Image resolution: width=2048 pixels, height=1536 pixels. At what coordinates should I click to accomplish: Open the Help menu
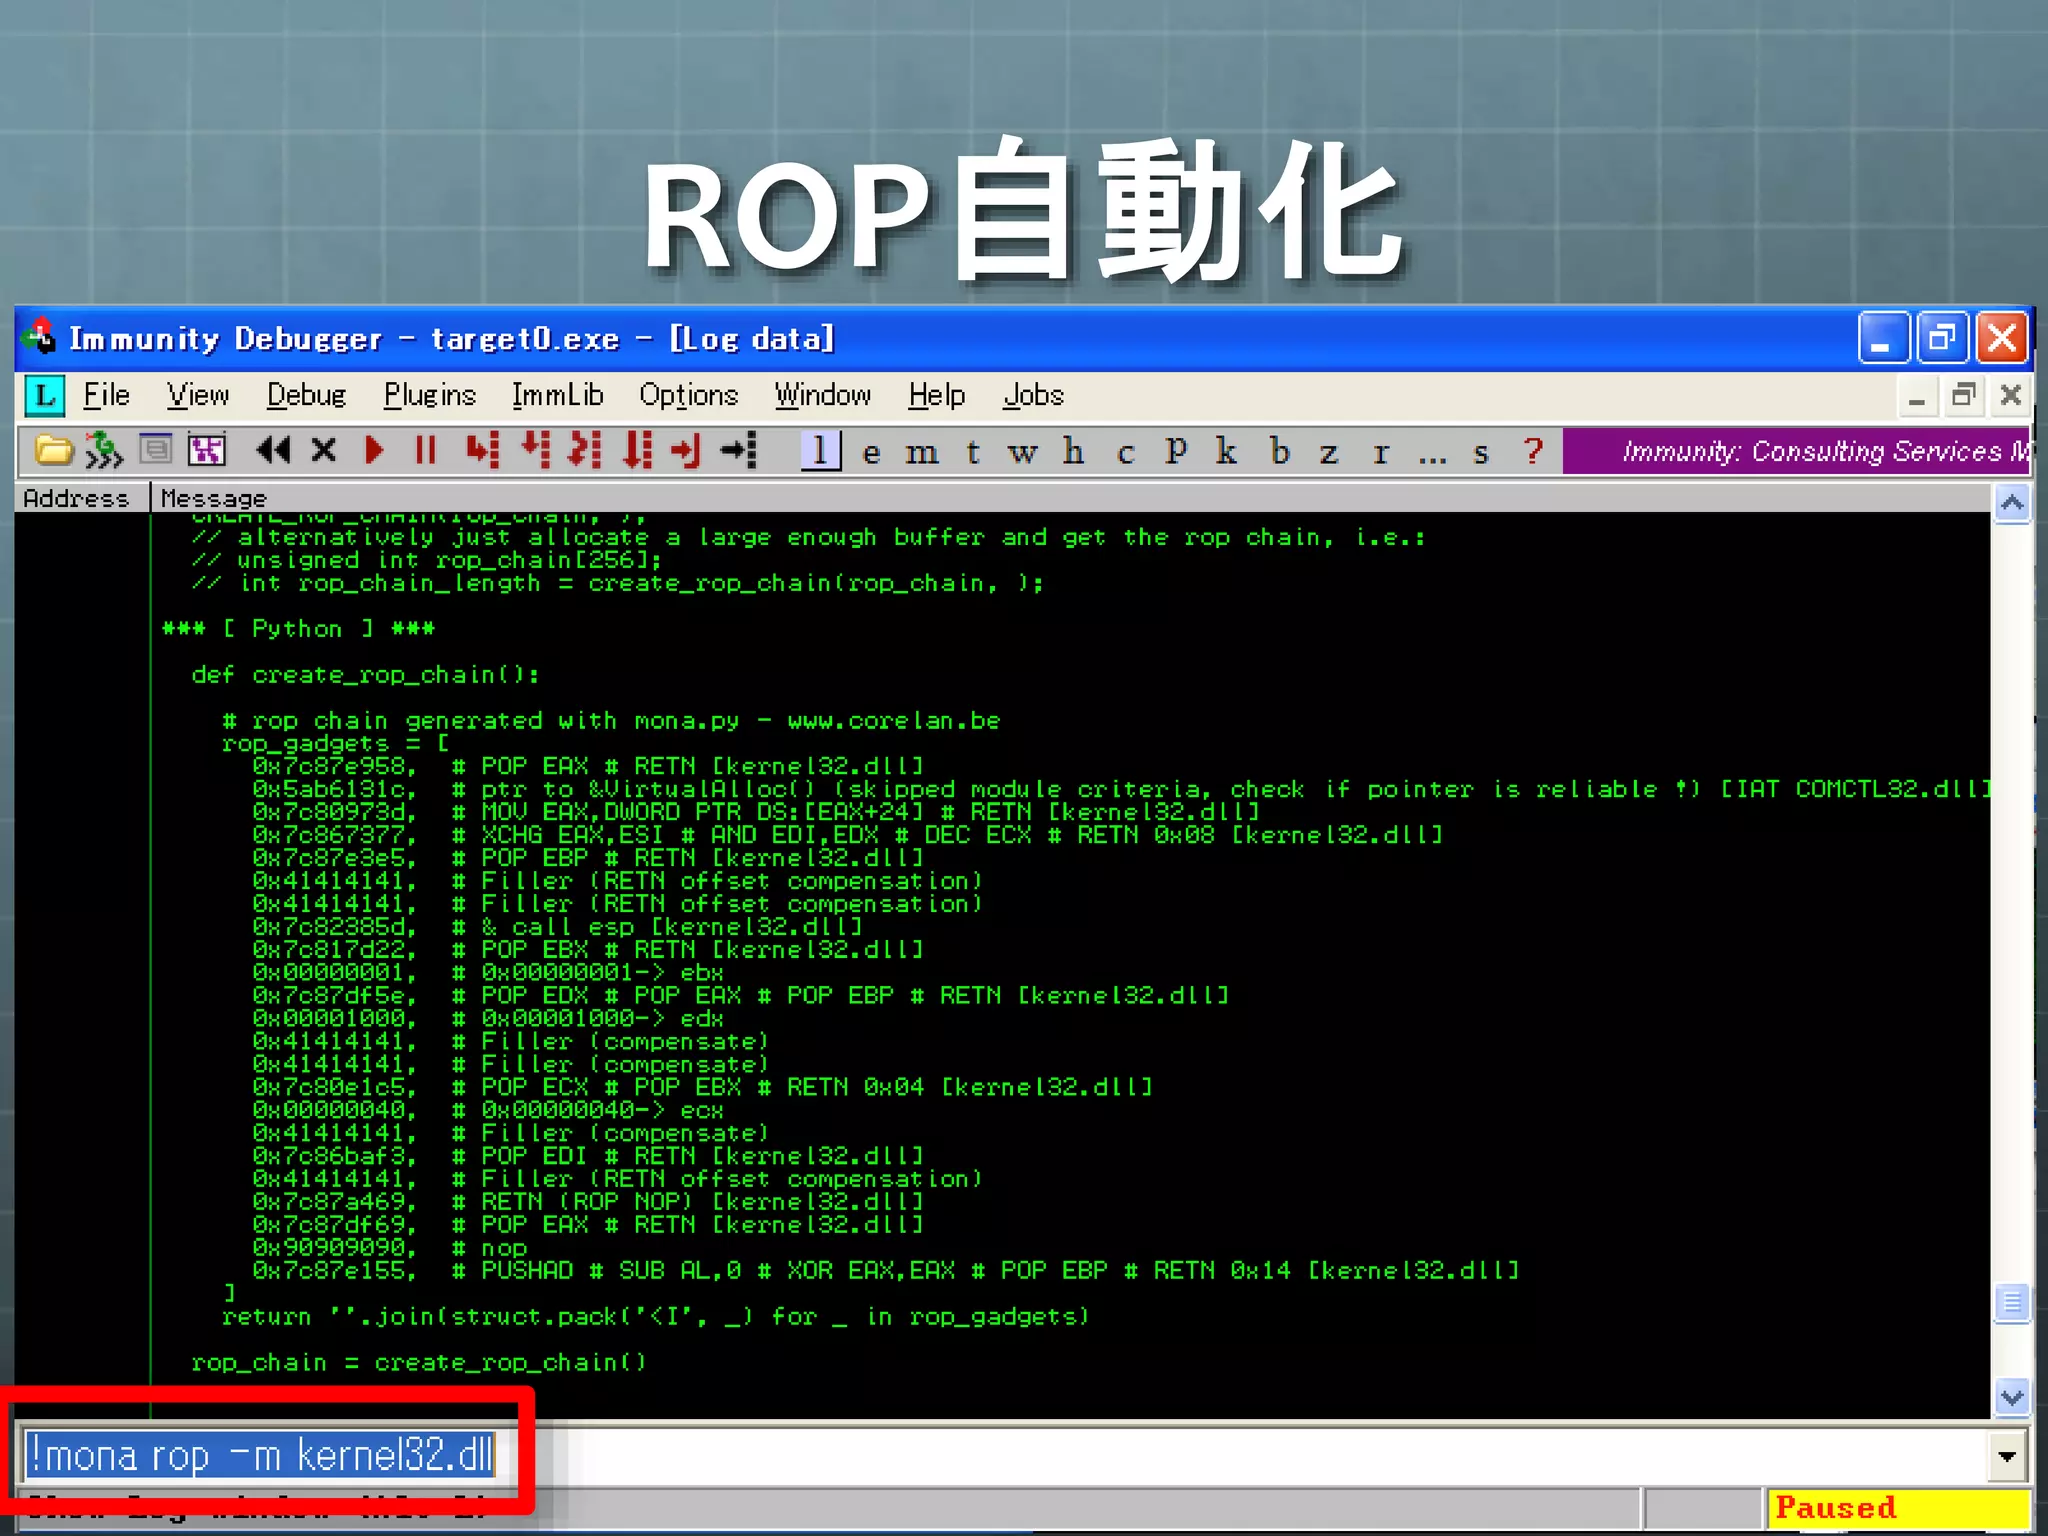click(937, 395)
